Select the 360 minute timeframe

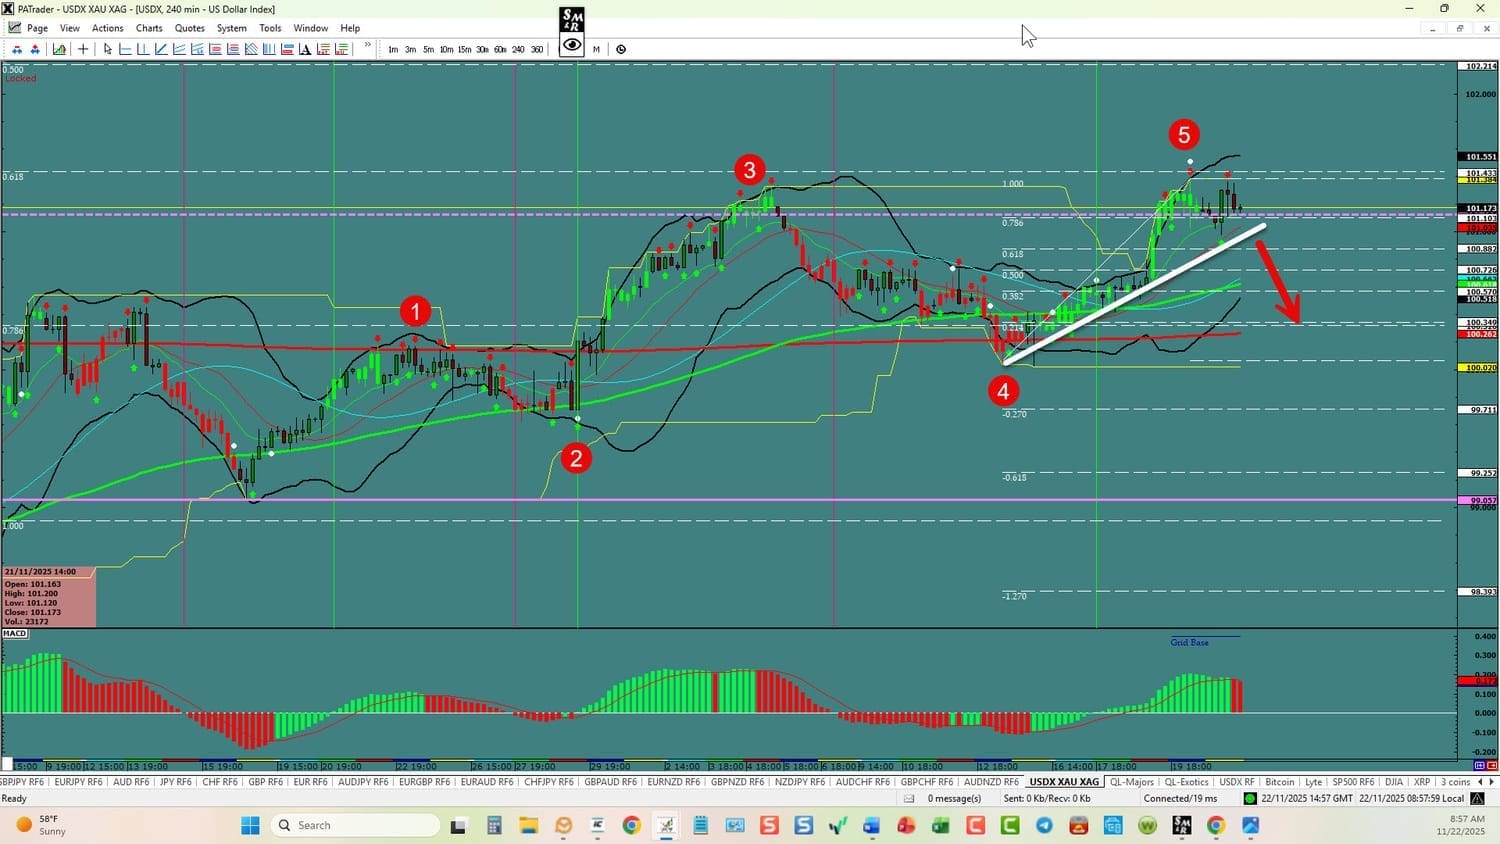537,49
